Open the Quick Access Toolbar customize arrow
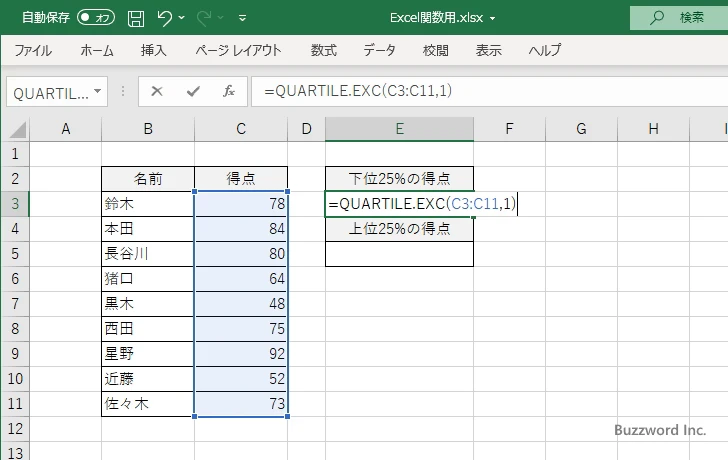This screenshot has width=728, height=460. pos(242,19)
